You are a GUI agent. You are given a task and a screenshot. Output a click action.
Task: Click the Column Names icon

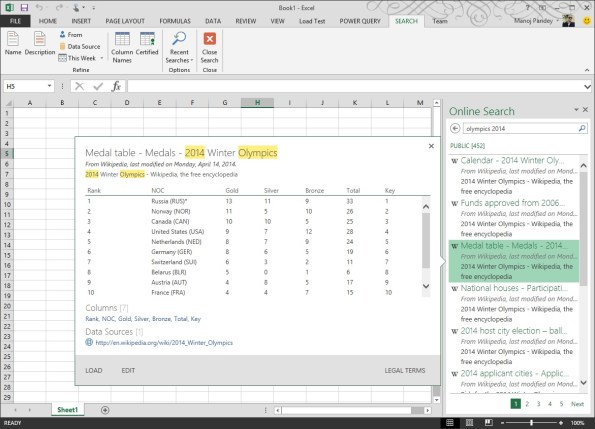(x=122, y=47)
